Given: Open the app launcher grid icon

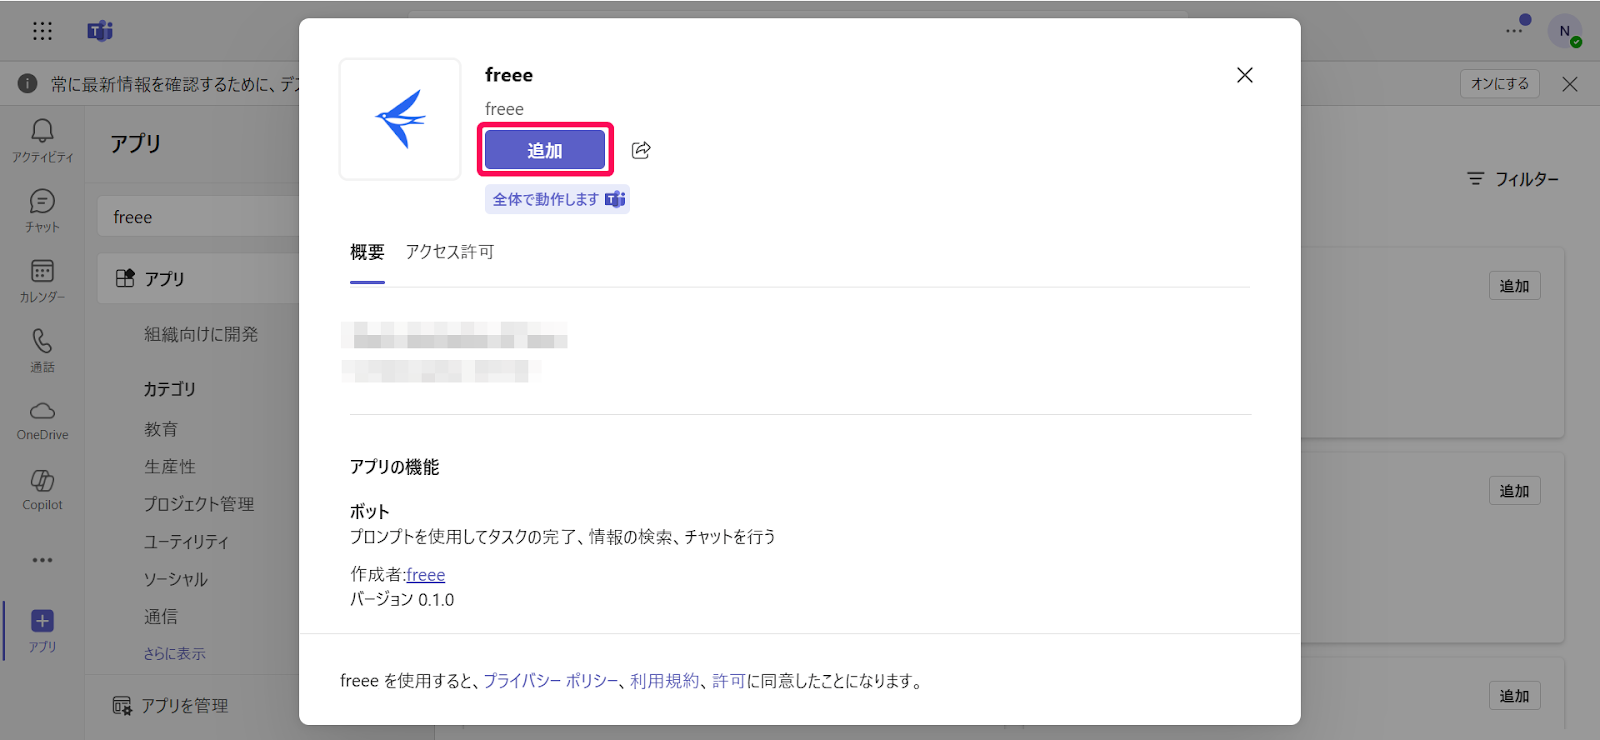Looking at the screenshot, I should (42, 31).
